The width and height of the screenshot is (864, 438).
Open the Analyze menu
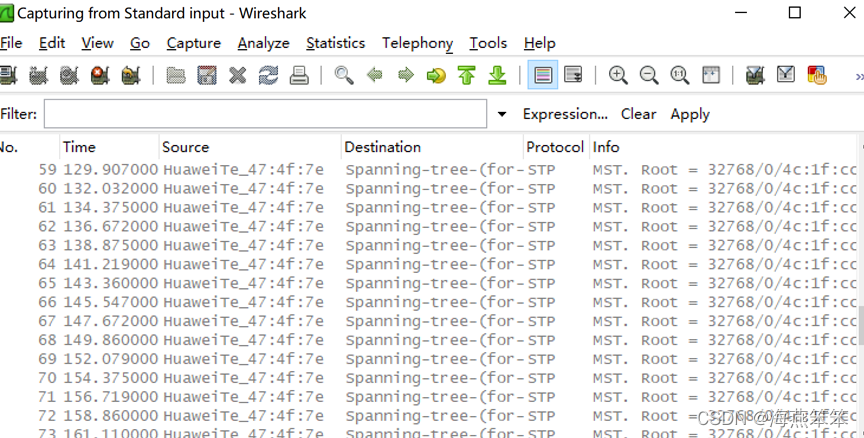(x=263, y=43)
